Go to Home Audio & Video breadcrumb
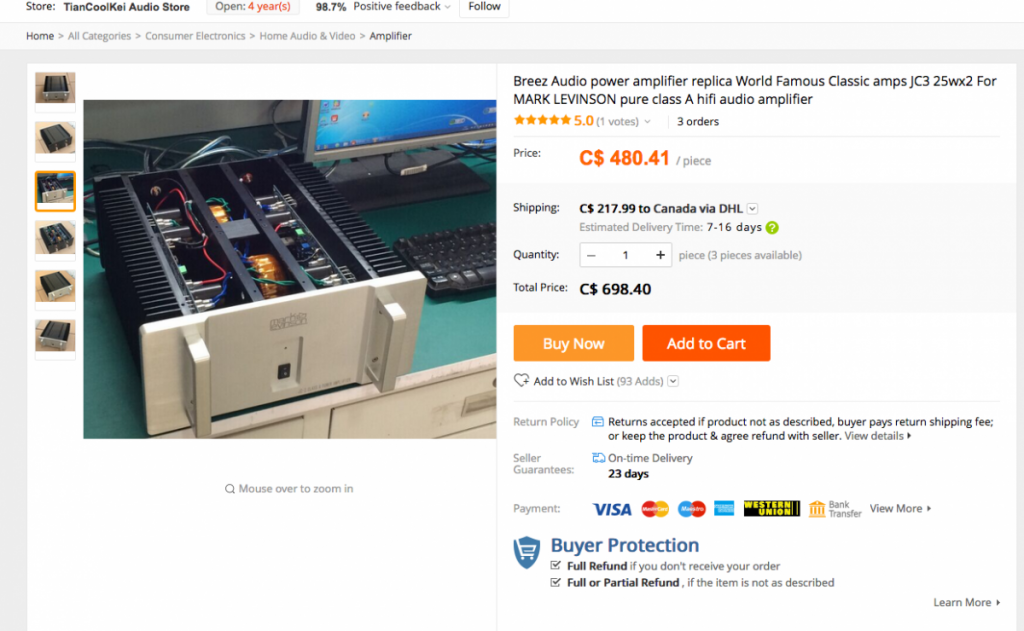 [x=308, y=36]
